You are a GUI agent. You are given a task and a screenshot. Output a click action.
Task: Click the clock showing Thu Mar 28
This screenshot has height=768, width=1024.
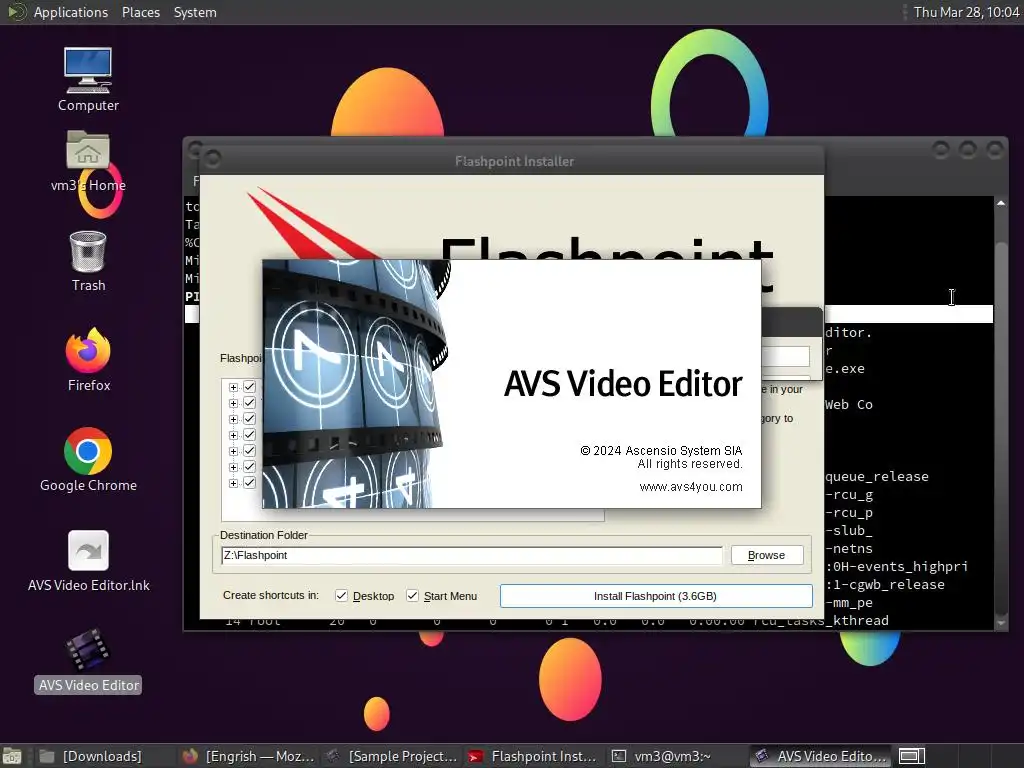(x=966, y=12)
